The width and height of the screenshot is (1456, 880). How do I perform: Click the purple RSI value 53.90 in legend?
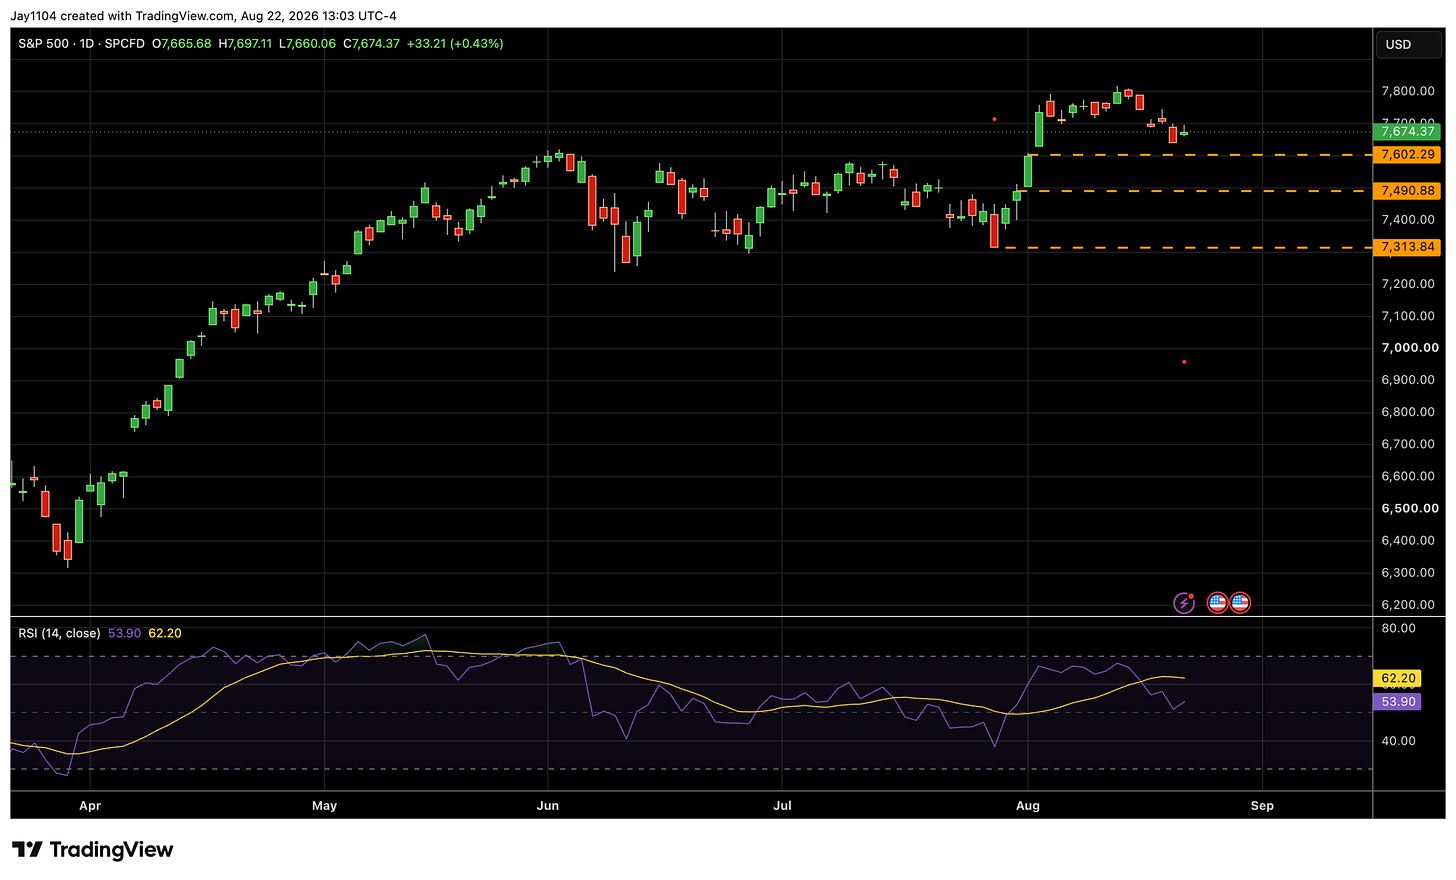tap(124, 633)
